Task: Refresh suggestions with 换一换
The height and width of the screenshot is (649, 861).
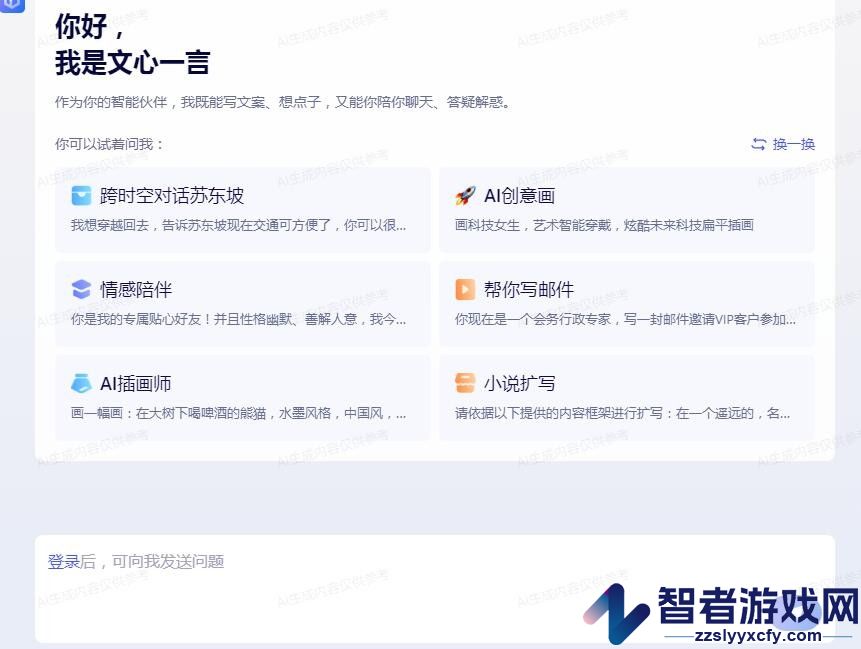Action: coord(793,144)
